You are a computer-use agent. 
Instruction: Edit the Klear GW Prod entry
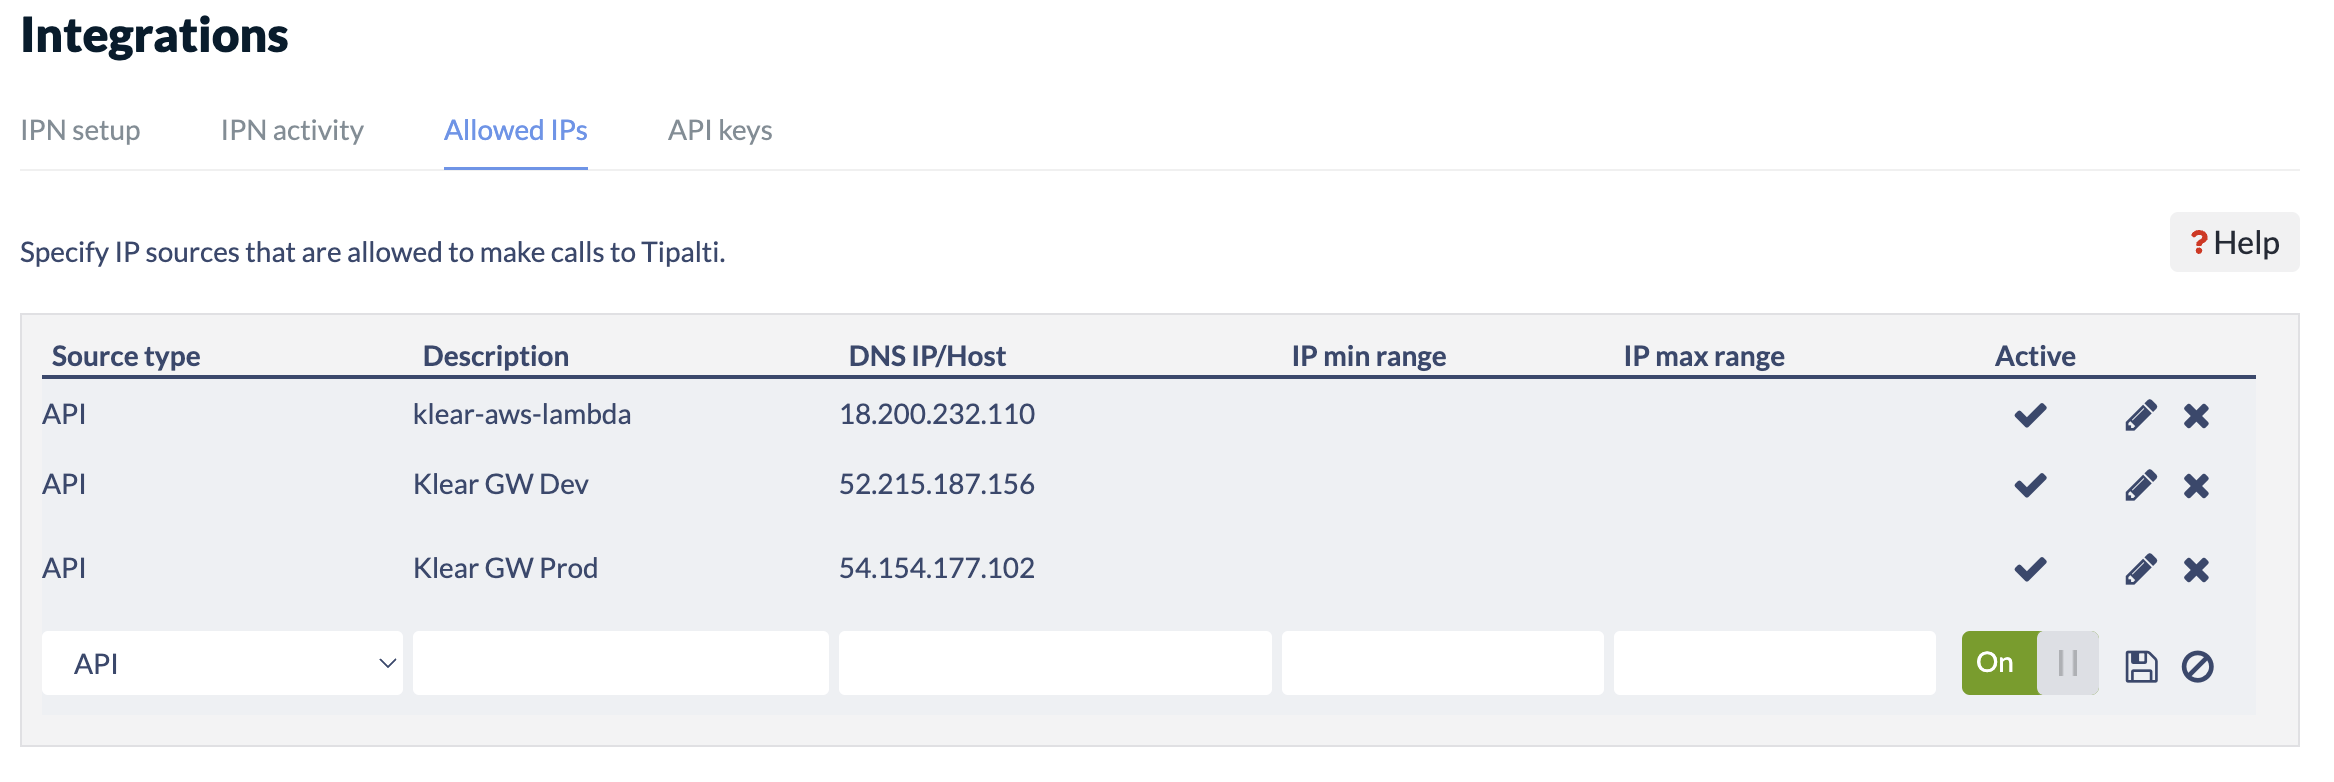pyautogui.click(x=2140, y=569)
